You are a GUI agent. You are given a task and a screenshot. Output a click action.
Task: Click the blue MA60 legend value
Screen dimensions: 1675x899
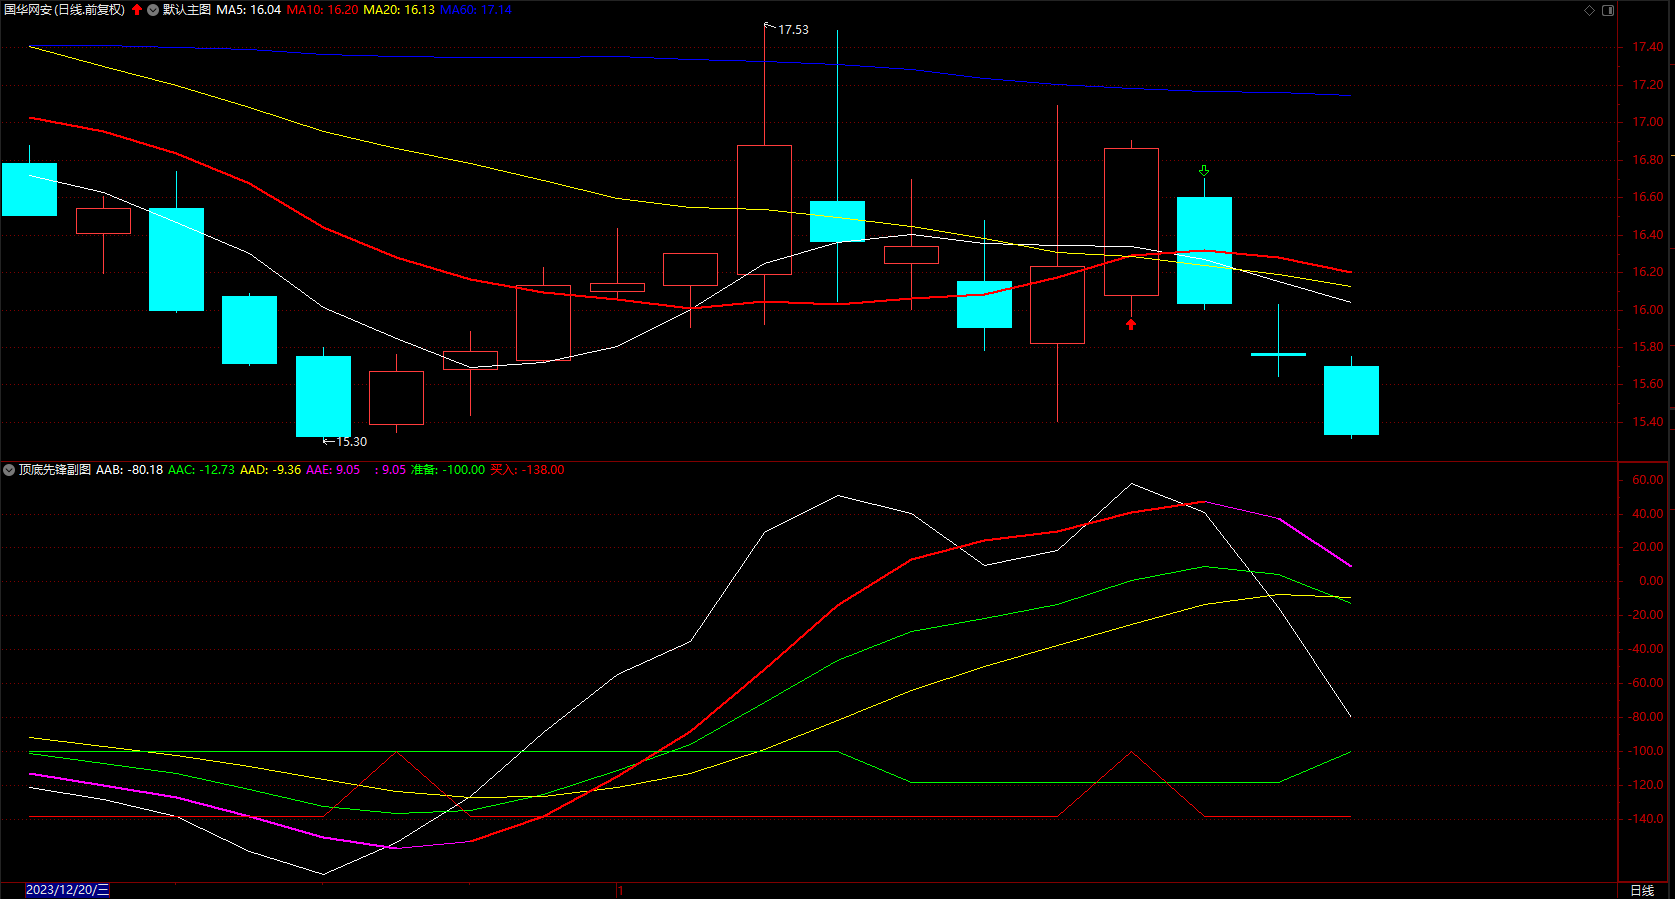[476, 10]
